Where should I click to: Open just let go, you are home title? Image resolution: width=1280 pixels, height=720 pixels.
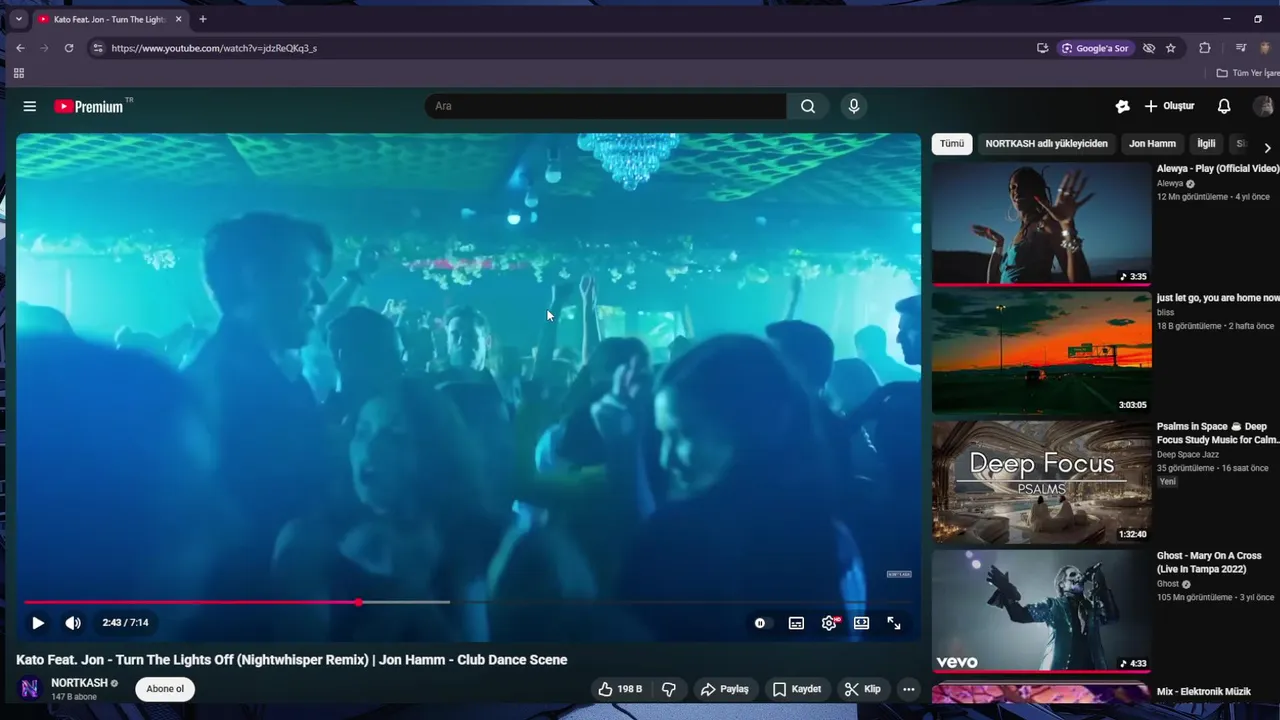(x=1218, y=298)
